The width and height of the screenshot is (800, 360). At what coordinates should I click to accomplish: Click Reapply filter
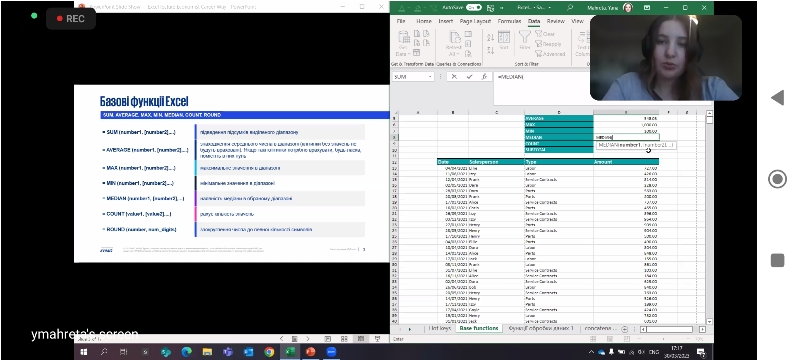point(549,44)
